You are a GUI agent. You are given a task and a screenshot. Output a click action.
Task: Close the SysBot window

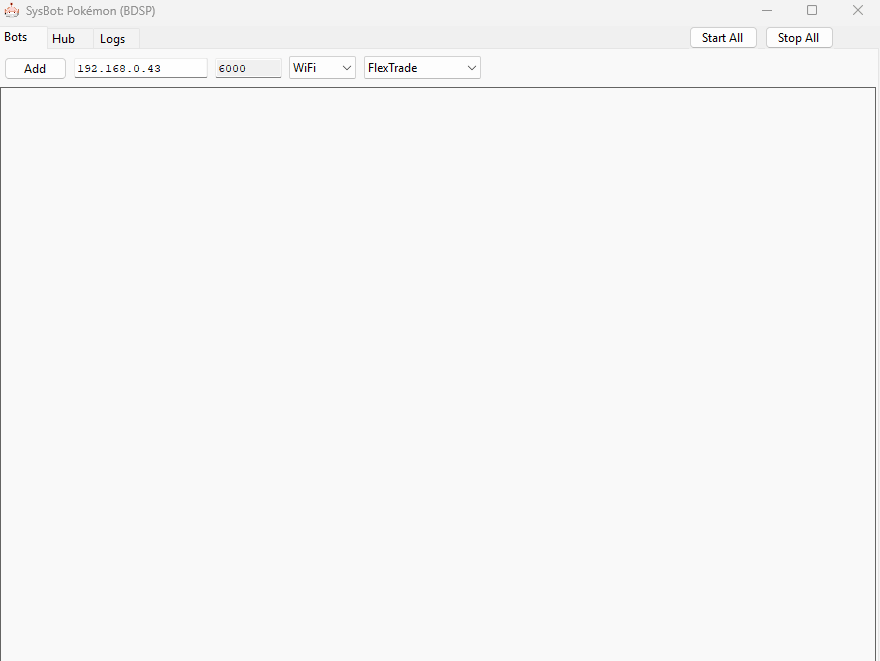coord(858,10)
